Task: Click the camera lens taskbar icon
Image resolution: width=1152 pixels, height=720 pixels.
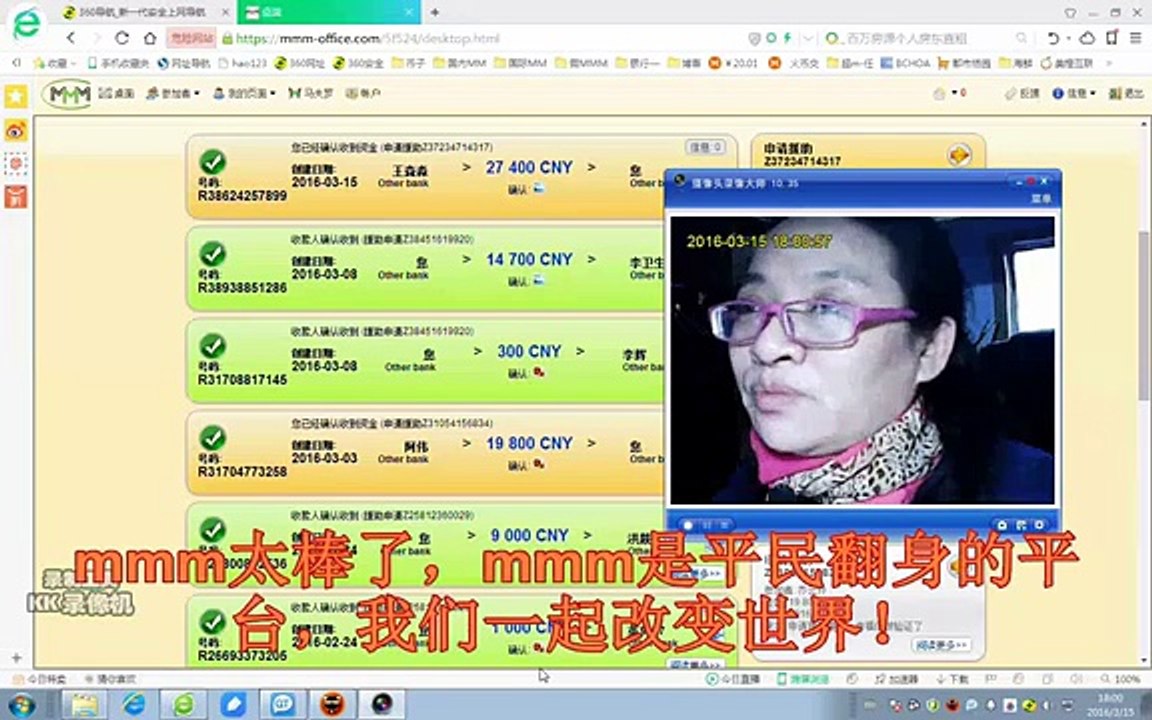Action: click(382, 705)
